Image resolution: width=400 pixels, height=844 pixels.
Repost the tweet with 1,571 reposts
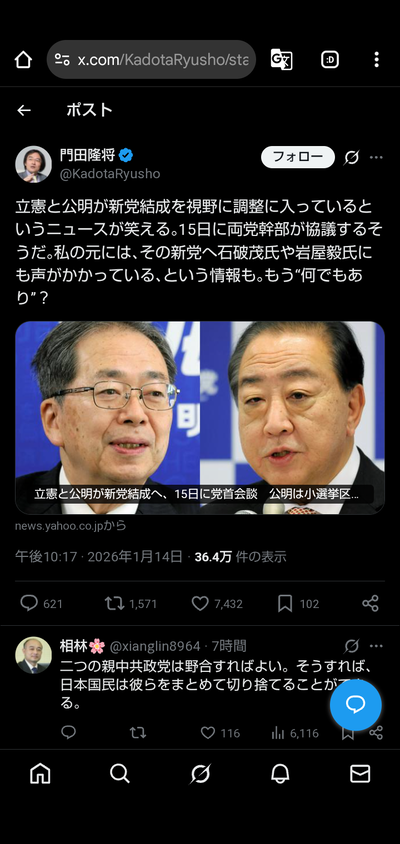[114, 603]
